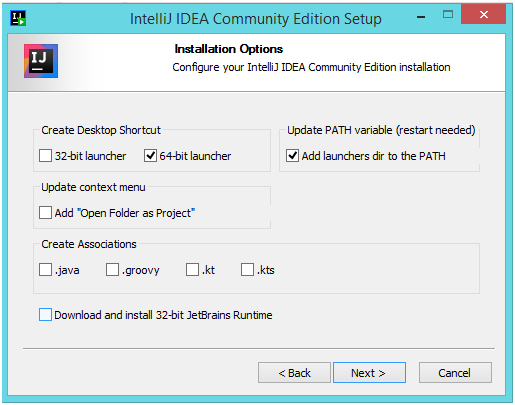The width and height of the screenshot is (515, 405).
Task: Go back with the < Back button
Action: (x=294, y=373)
